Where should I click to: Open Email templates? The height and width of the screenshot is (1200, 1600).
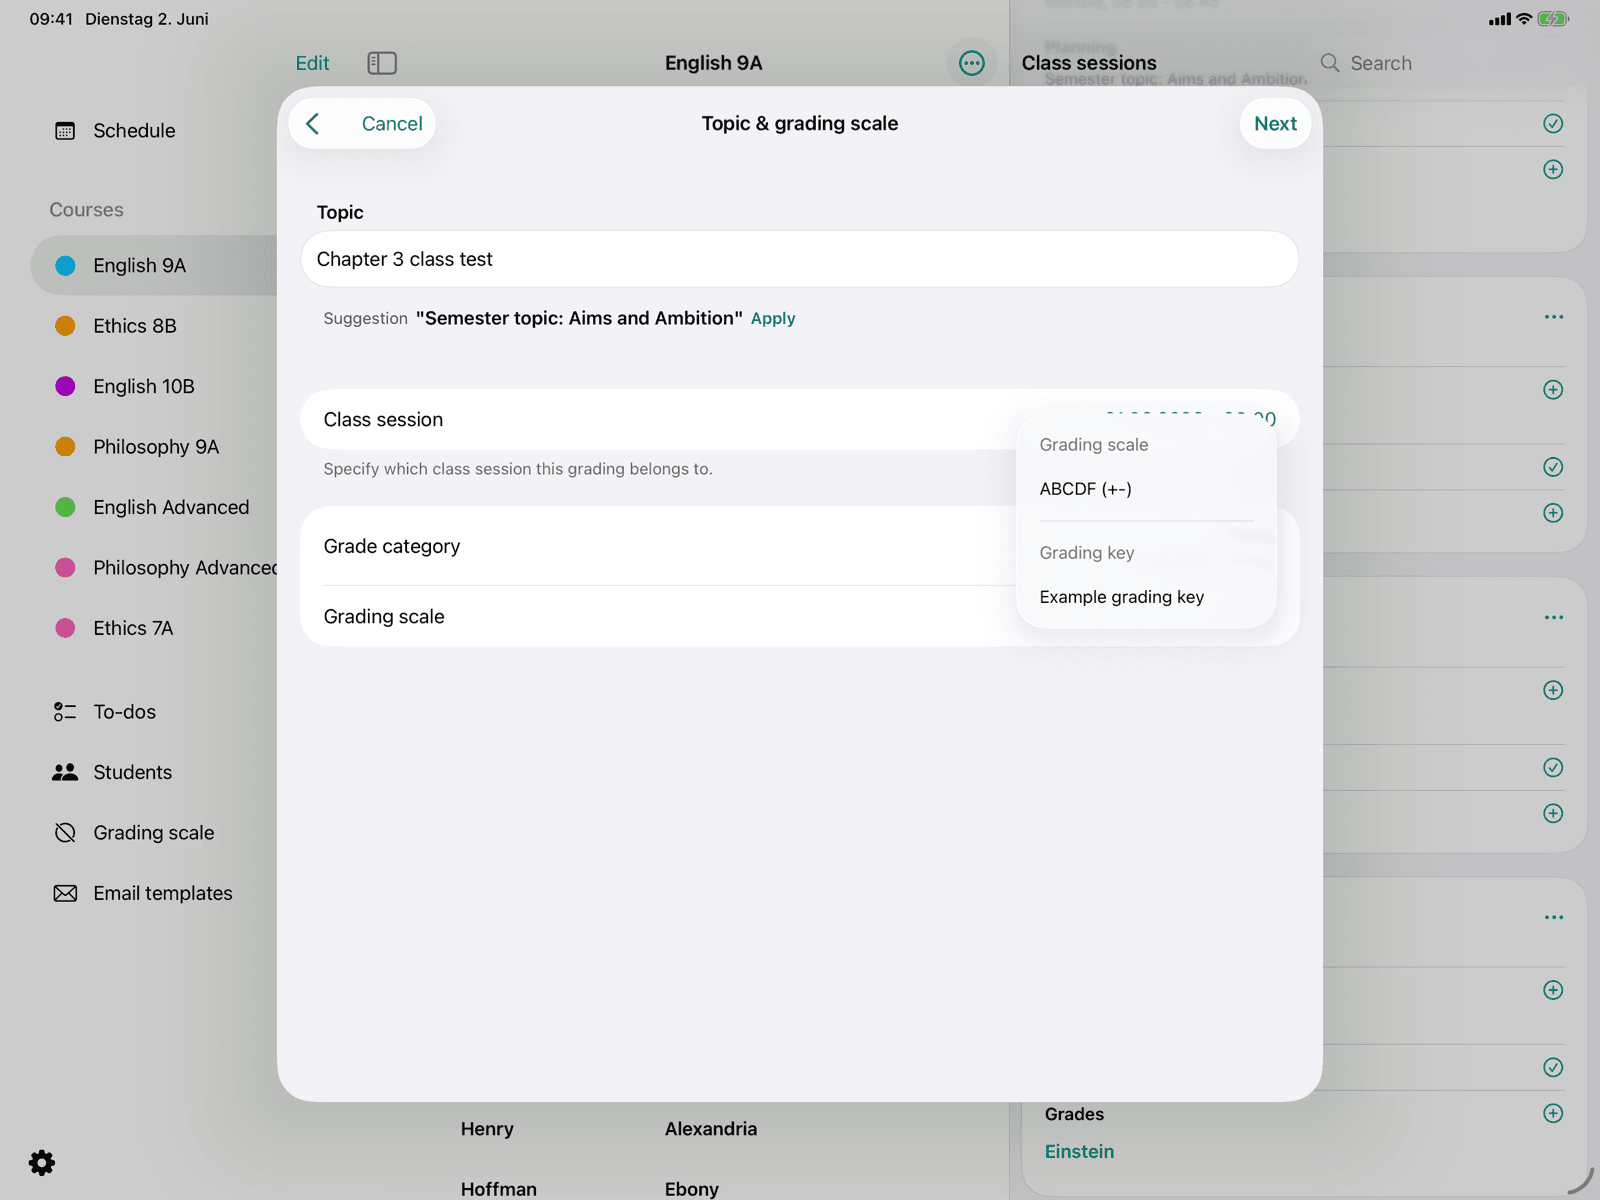coord(162,893)
